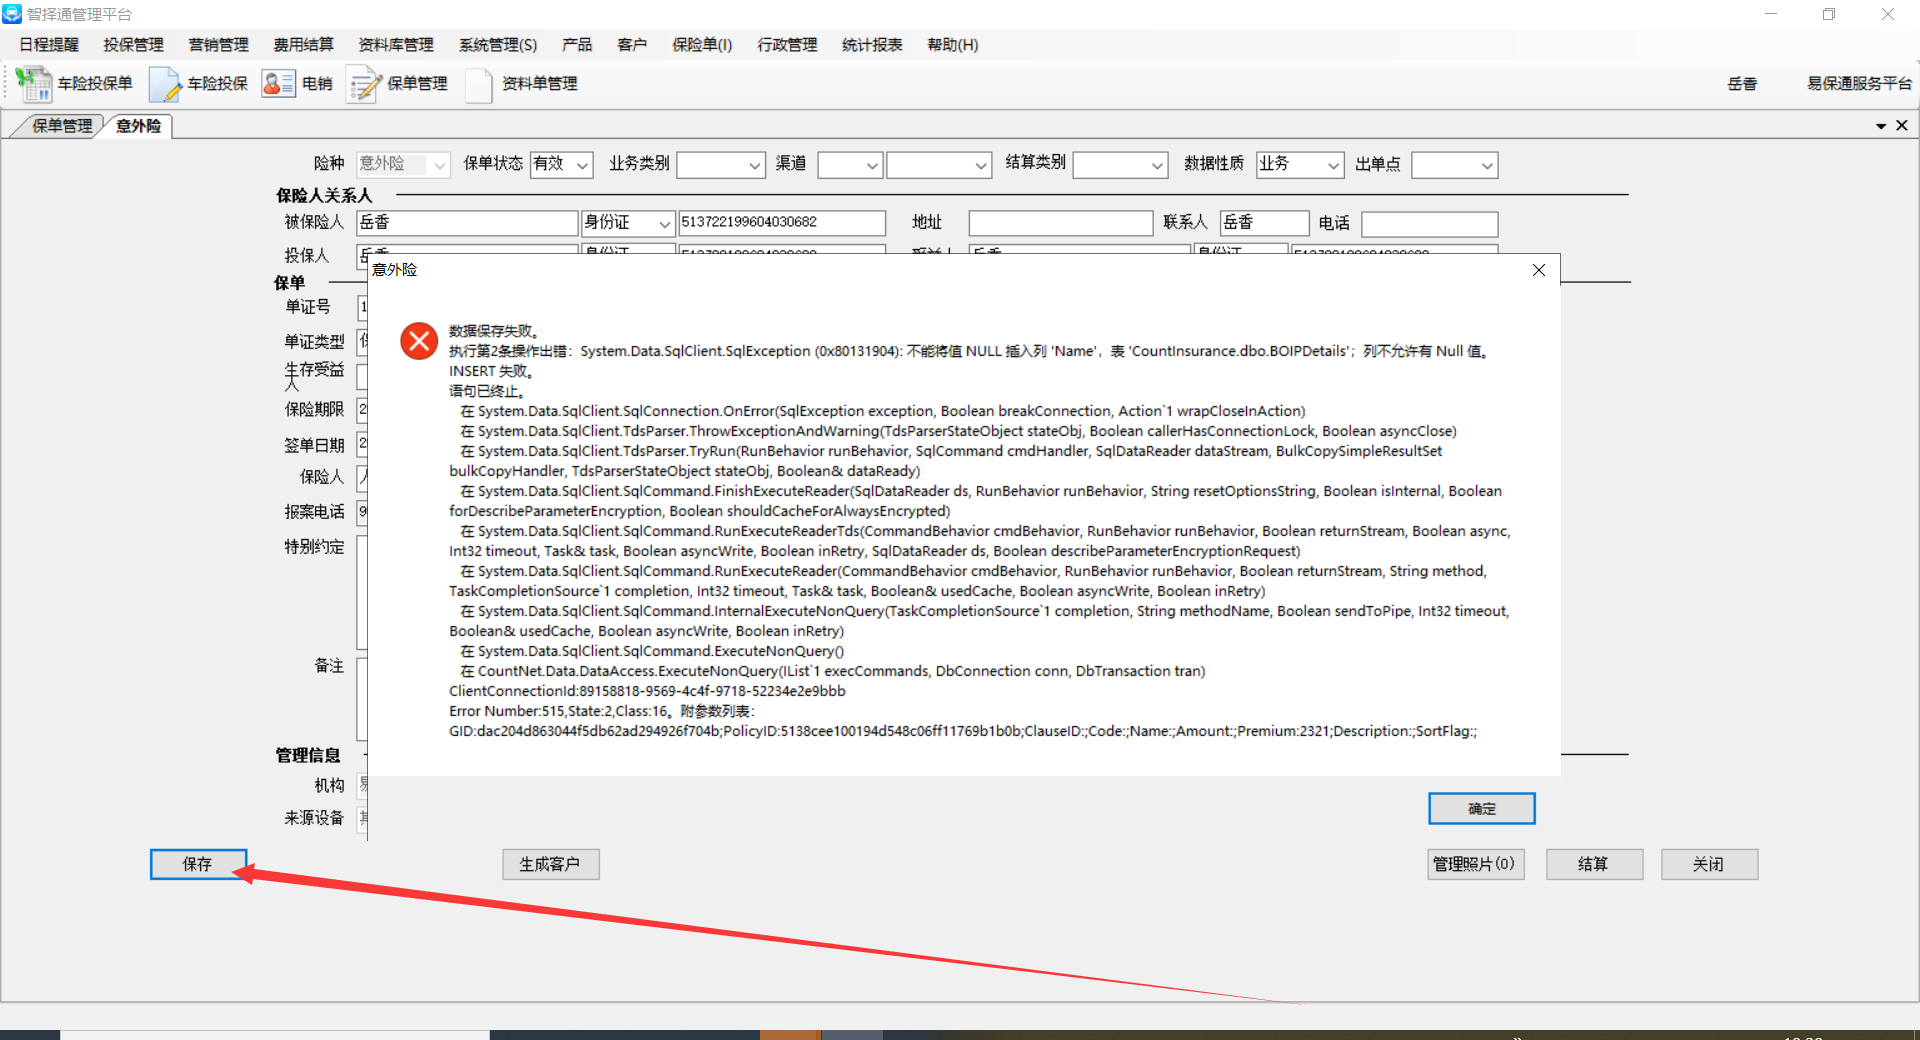Screen dimensions: 1920x1040
Task: Open the 行政管理 menu
Action: (788, 45)
